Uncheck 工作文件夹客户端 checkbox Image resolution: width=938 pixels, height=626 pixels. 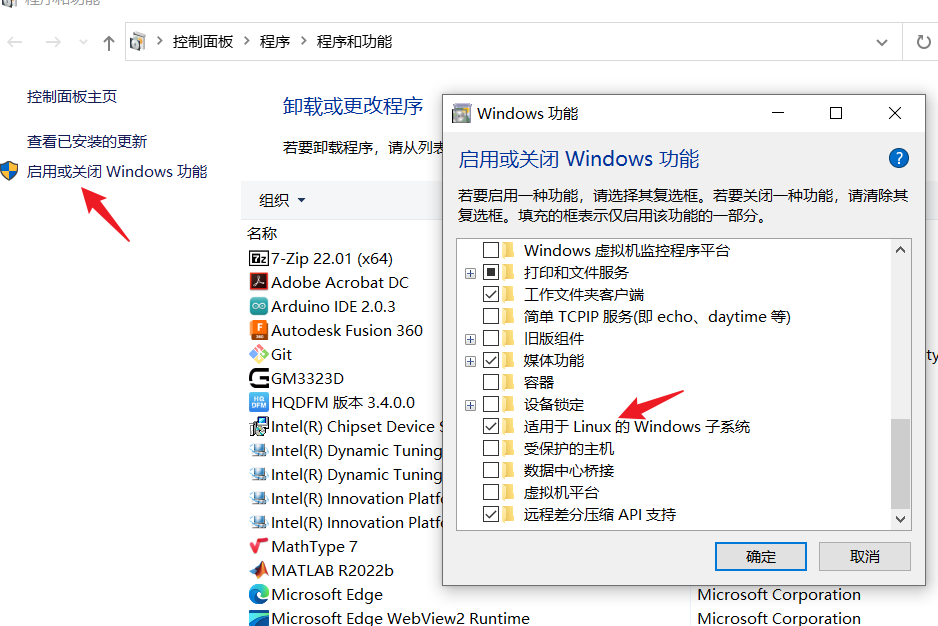tap(491, 294)
